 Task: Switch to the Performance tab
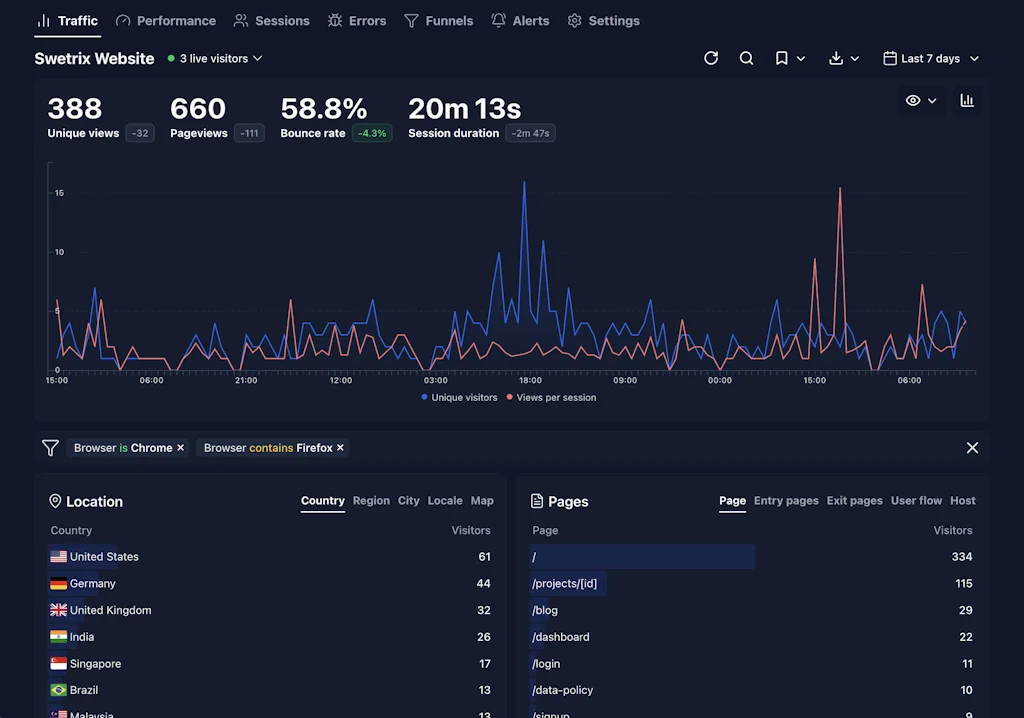(165, 20)
